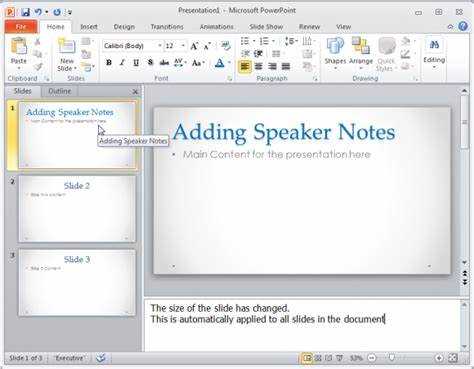
Task: Align text left
Action: coord(245,66)
